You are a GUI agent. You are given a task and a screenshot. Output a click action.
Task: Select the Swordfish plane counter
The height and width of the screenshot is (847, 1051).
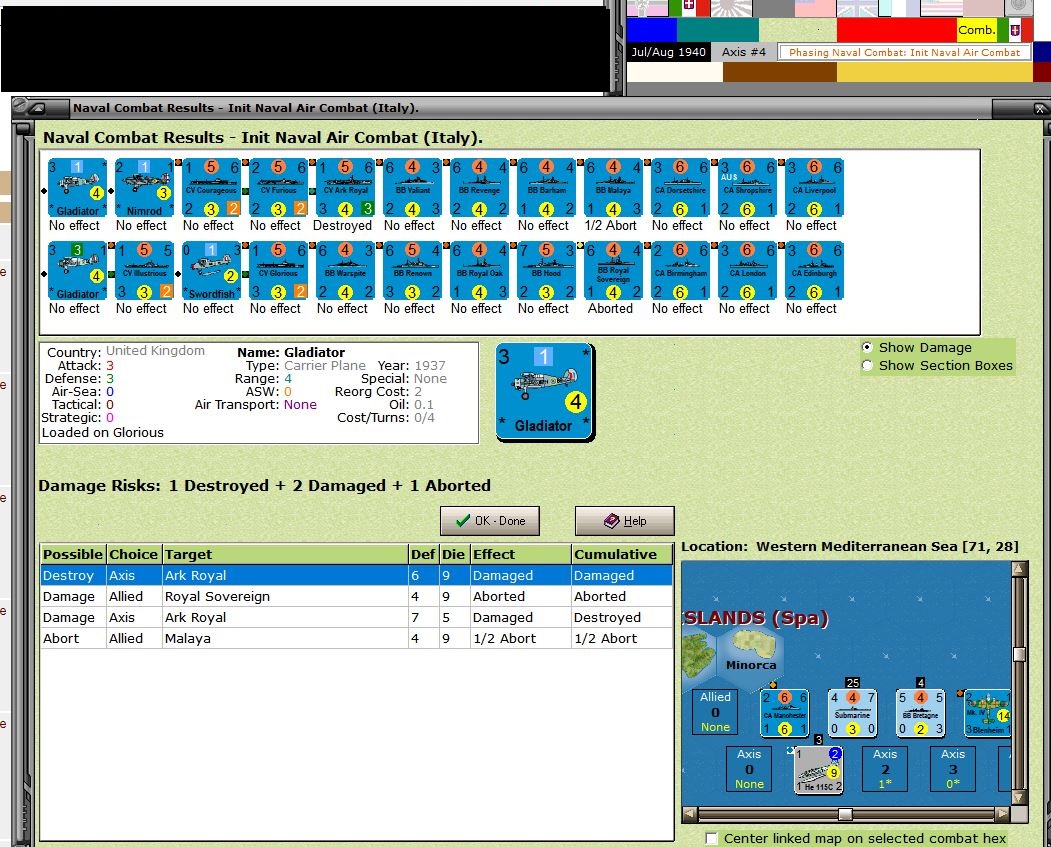point(211,270)
